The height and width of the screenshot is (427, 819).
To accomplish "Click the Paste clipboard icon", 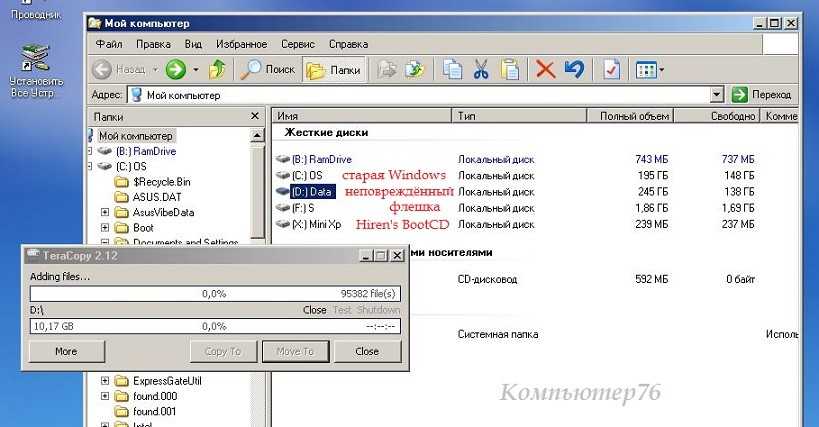I will tap(510, 69).
